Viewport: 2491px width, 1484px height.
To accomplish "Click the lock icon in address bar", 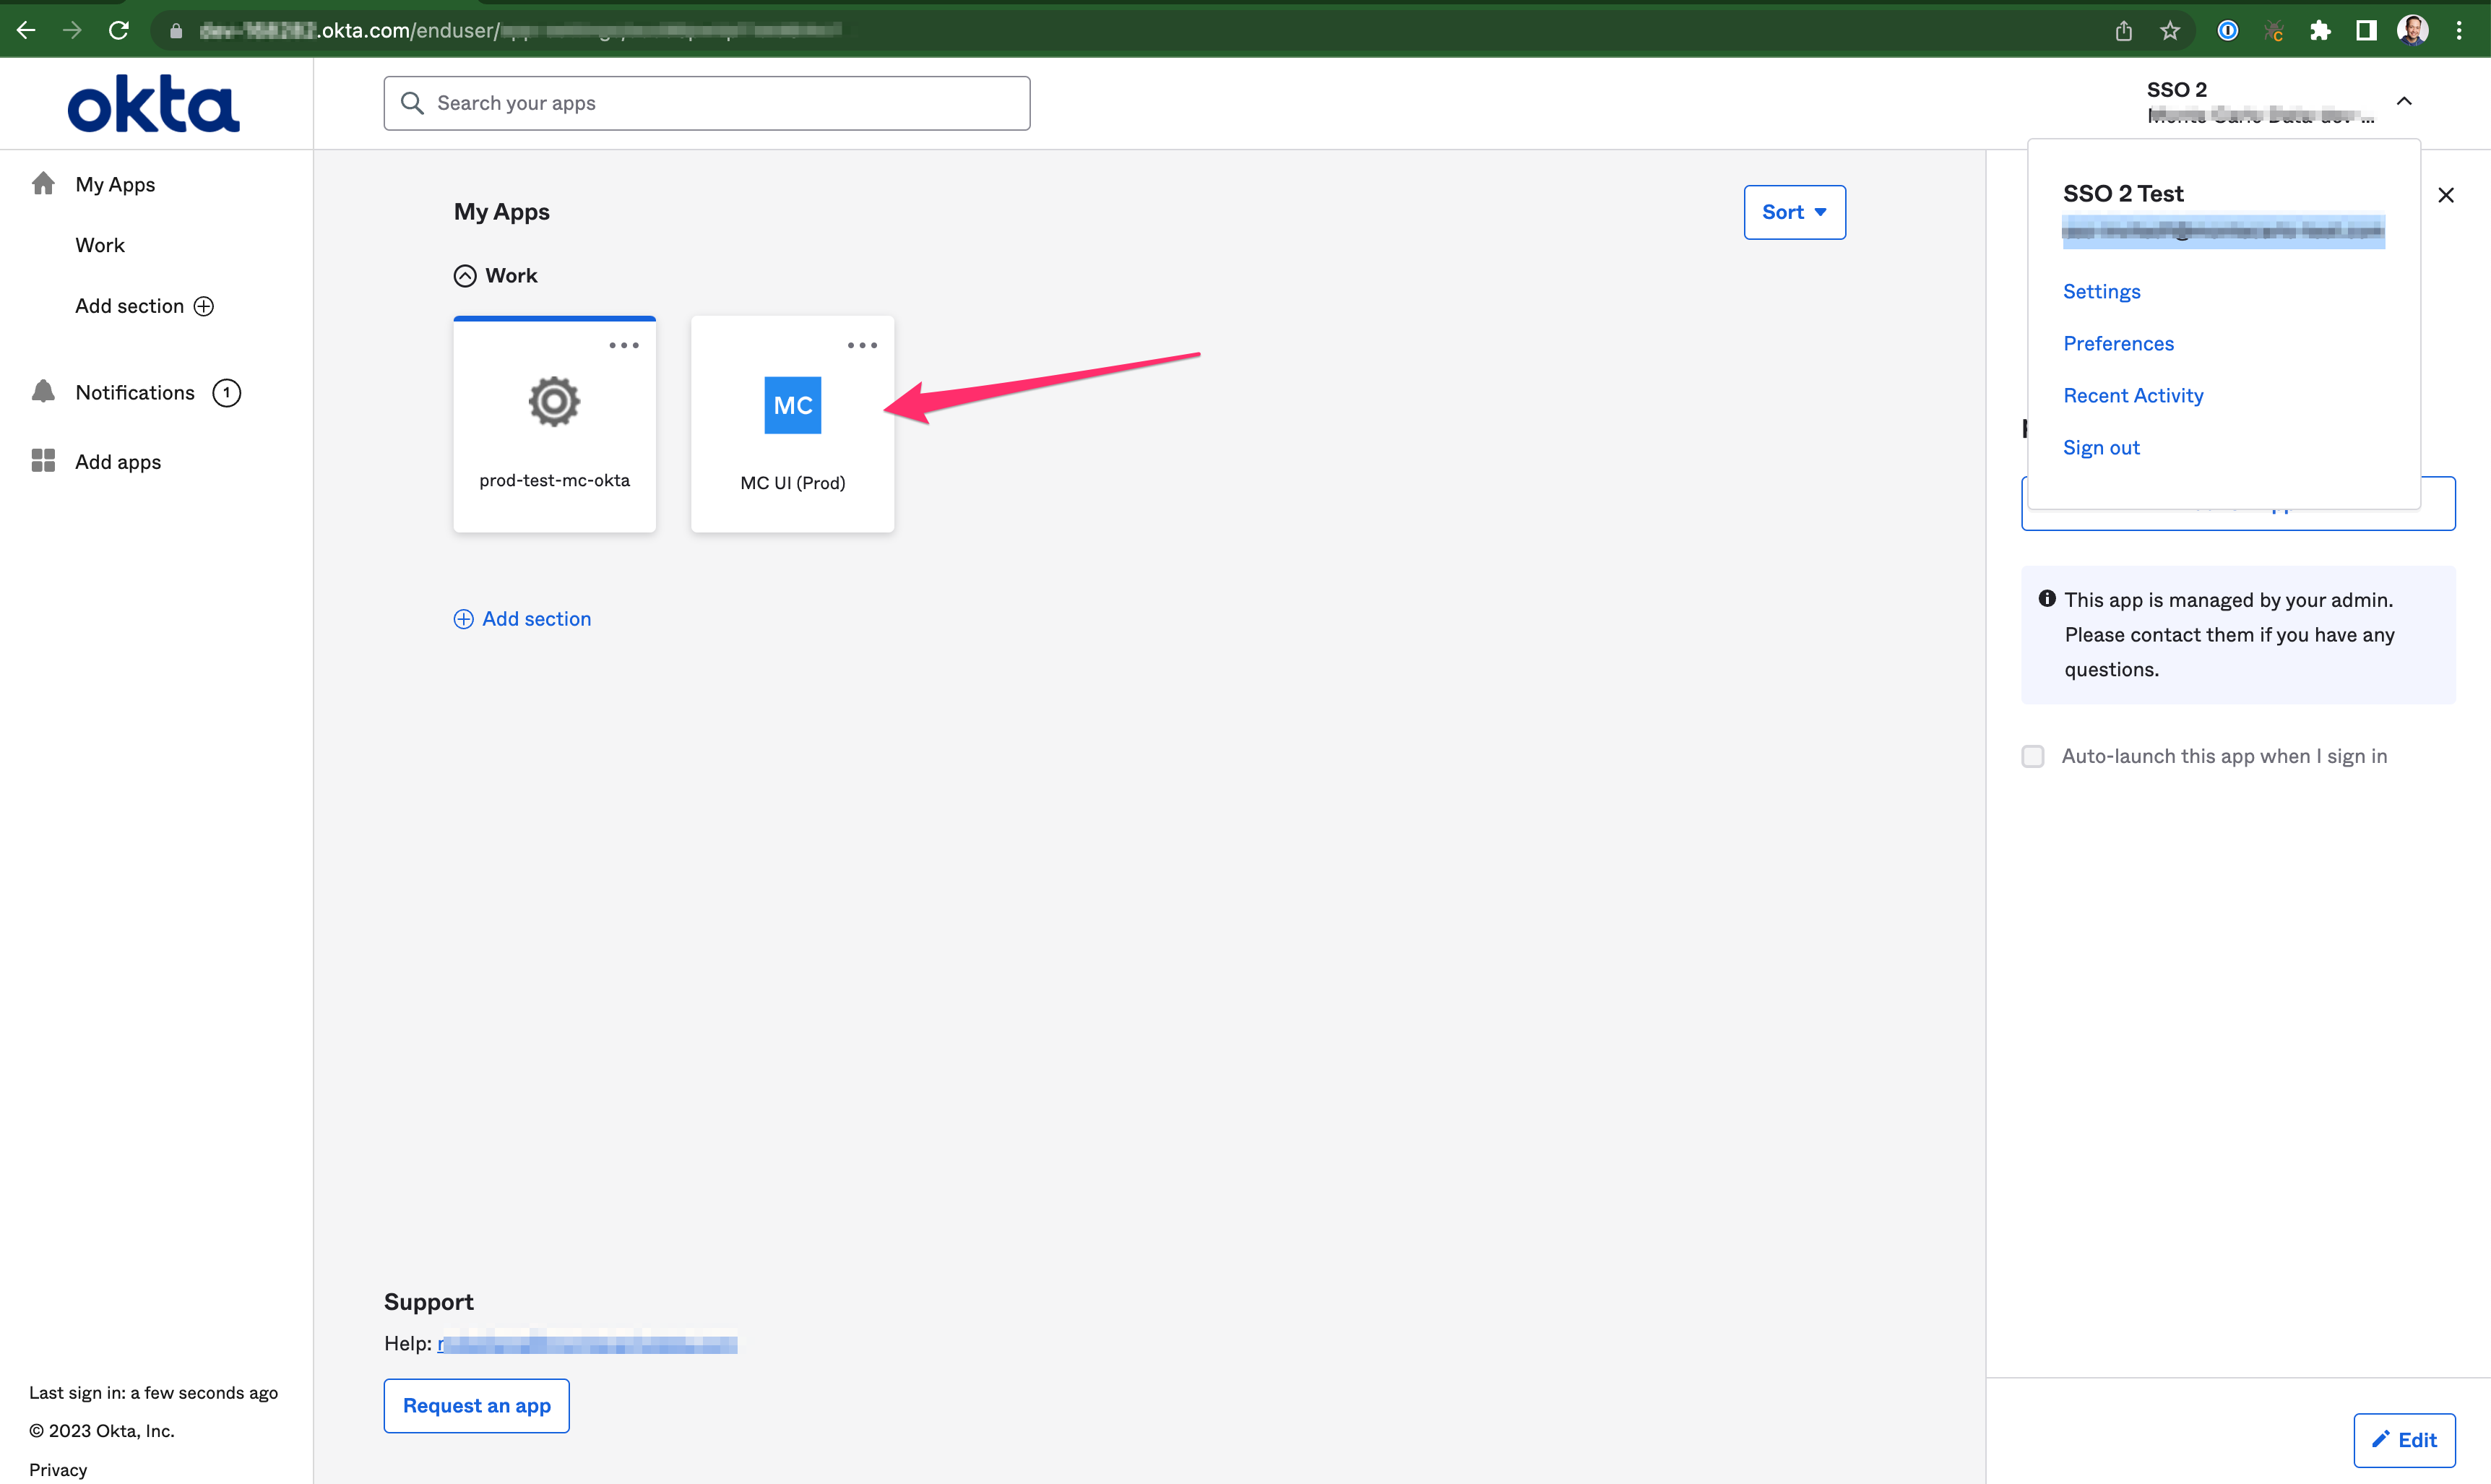I will (x=176, y=31).
